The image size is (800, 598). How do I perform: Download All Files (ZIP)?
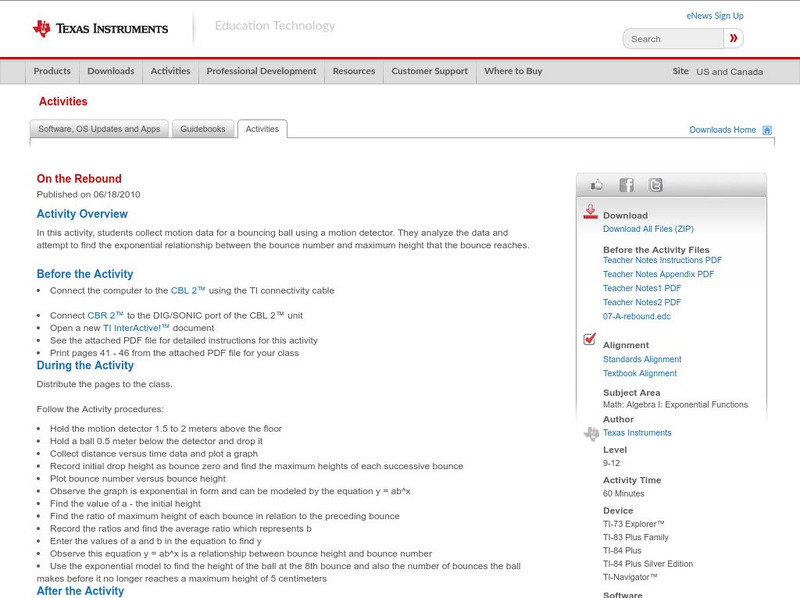[x=648, y=229]
